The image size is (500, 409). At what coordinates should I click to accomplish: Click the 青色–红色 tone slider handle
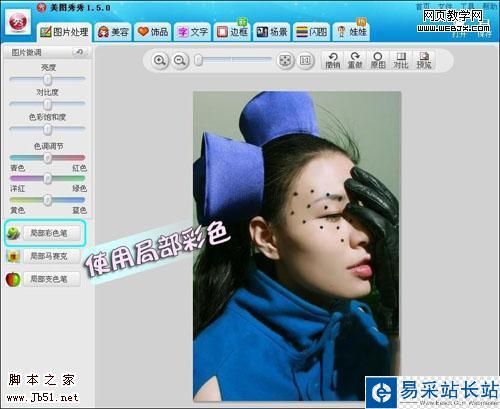pos(48,157)
